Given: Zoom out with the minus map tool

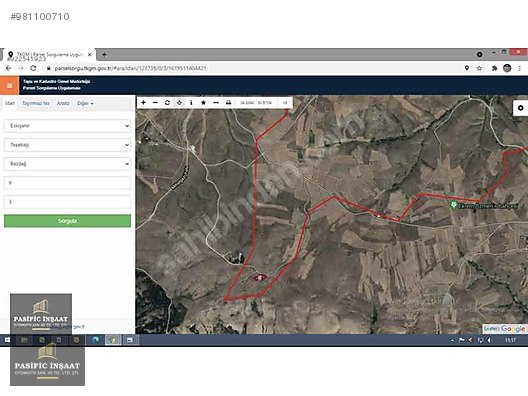Looking at the screenshot, I should tap(155, 102).
